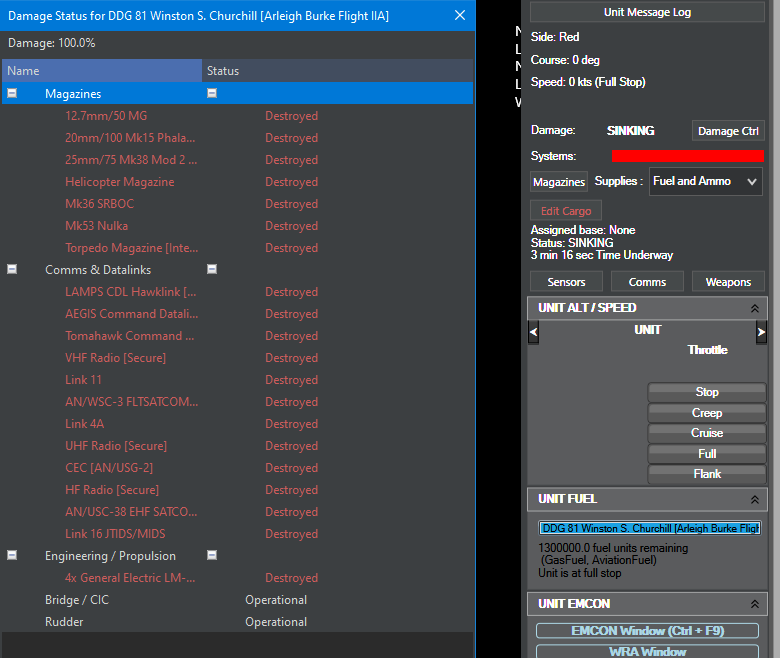Viewport: 780px width, 658px height.
Task: Click the 1300000.0 fuel units remaining text
Action: (x=613, y=548)
